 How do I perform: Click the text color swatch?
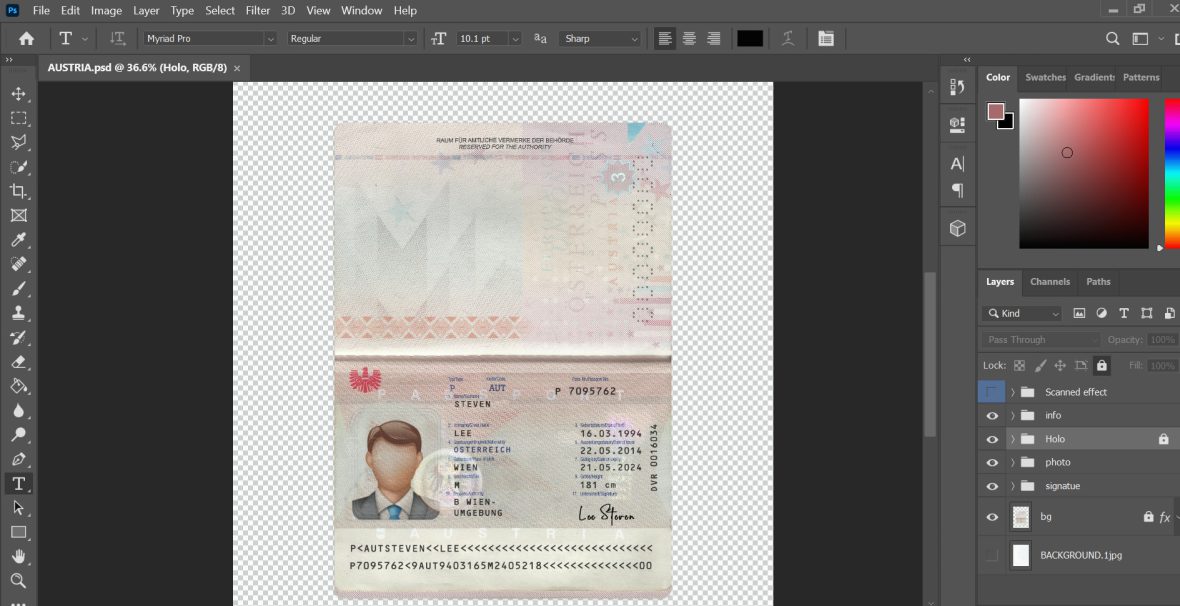(749, 38)
